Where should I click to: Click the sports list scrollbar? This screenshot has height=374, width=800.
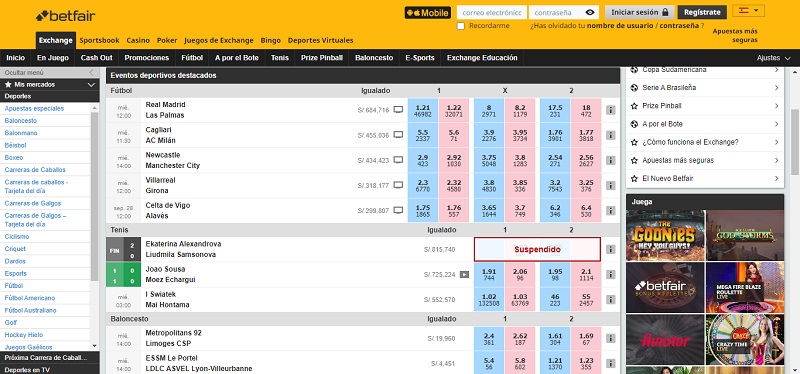pos(94,196)
